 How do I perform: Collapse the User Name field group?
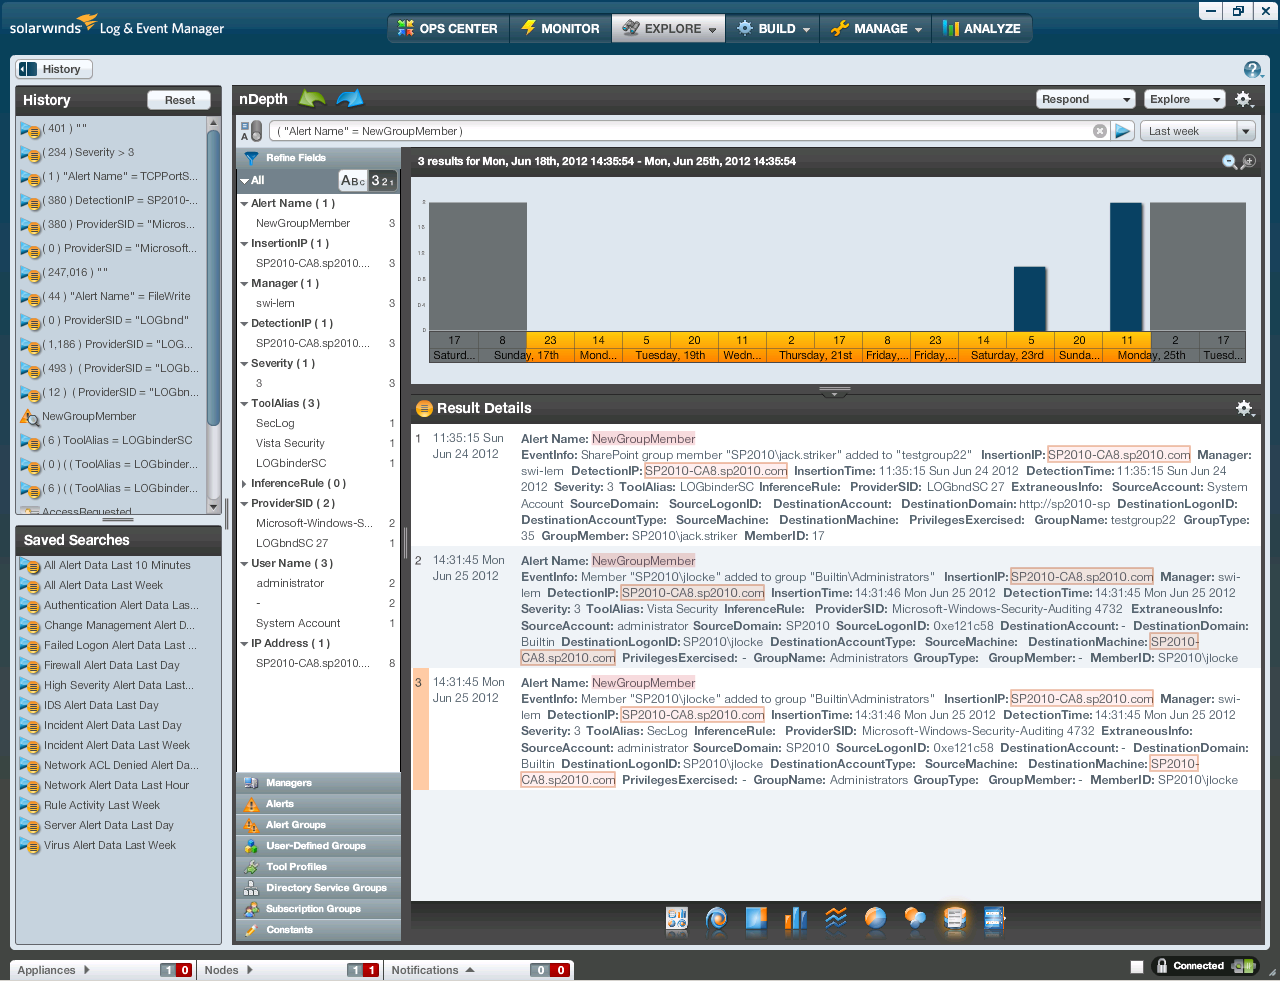pos(244,563)
